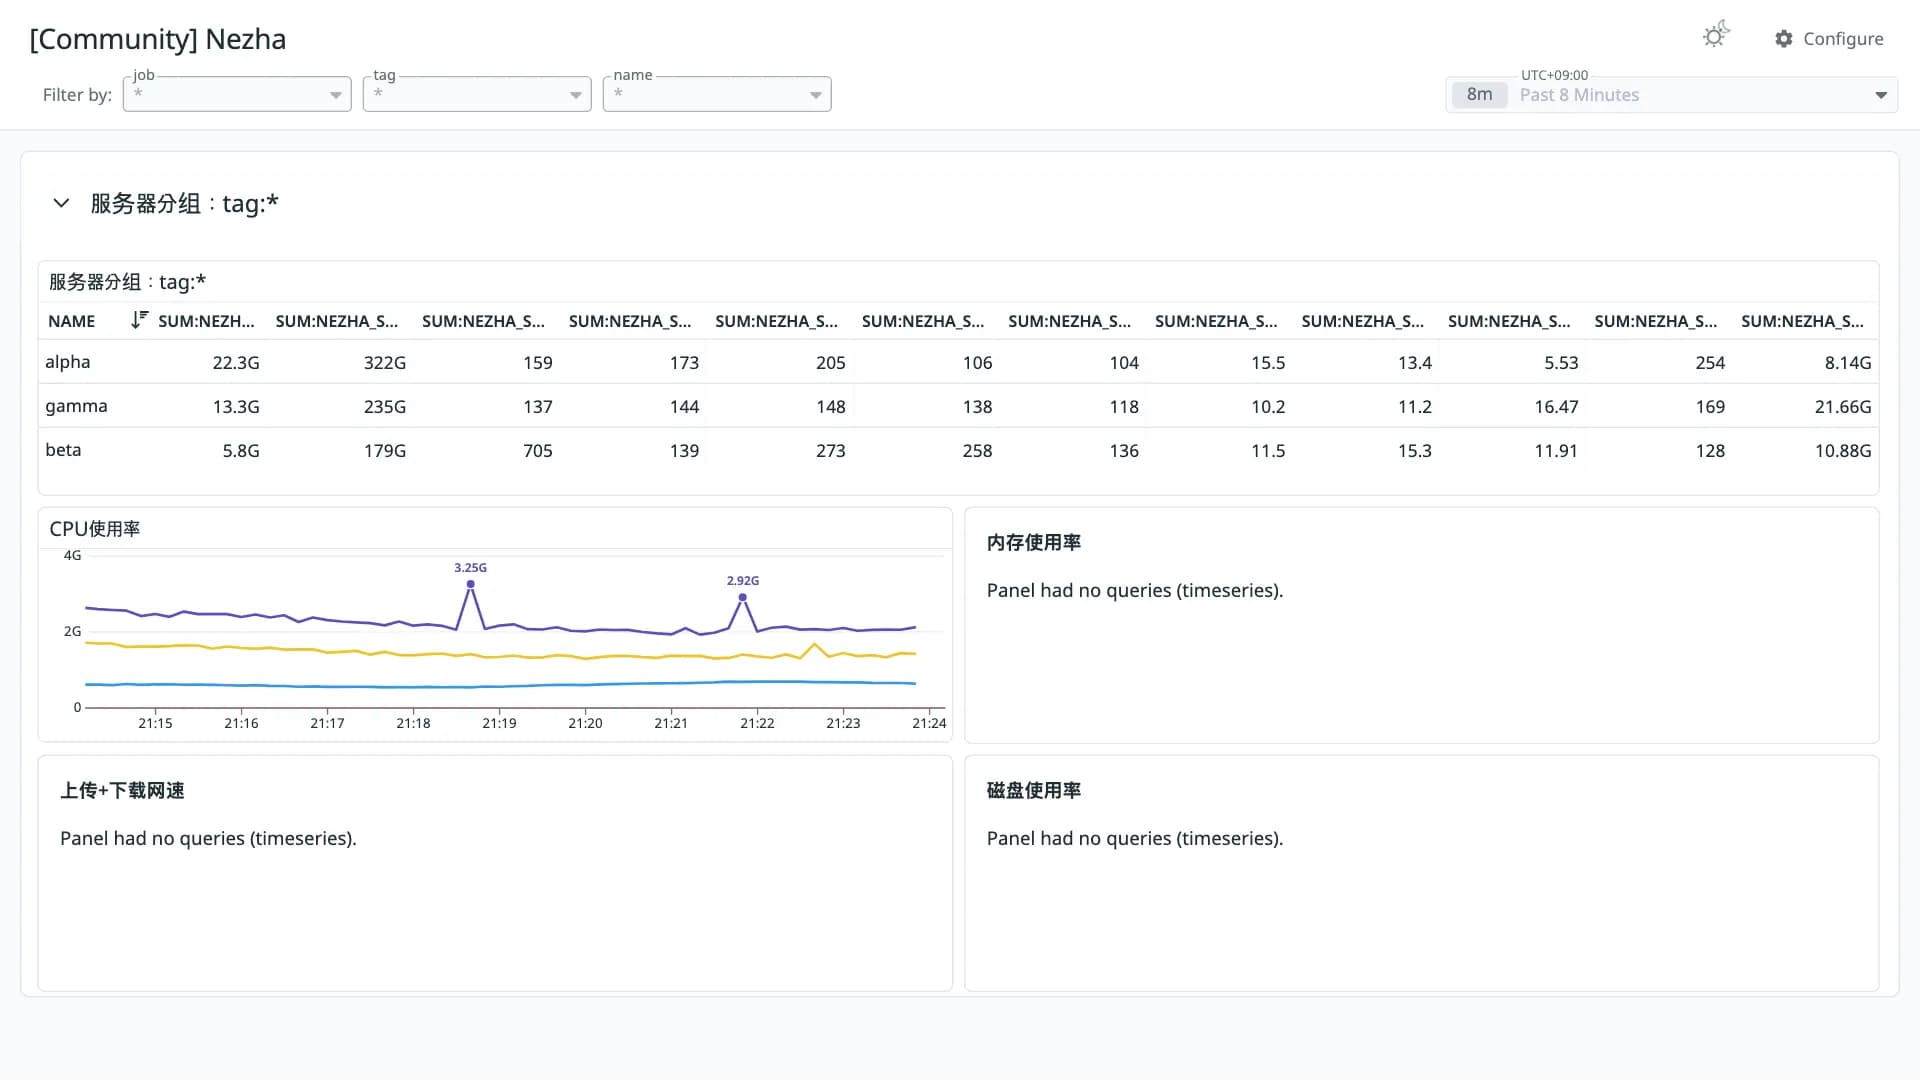Click the 内存使用率 panel title

coord(1034,542)
